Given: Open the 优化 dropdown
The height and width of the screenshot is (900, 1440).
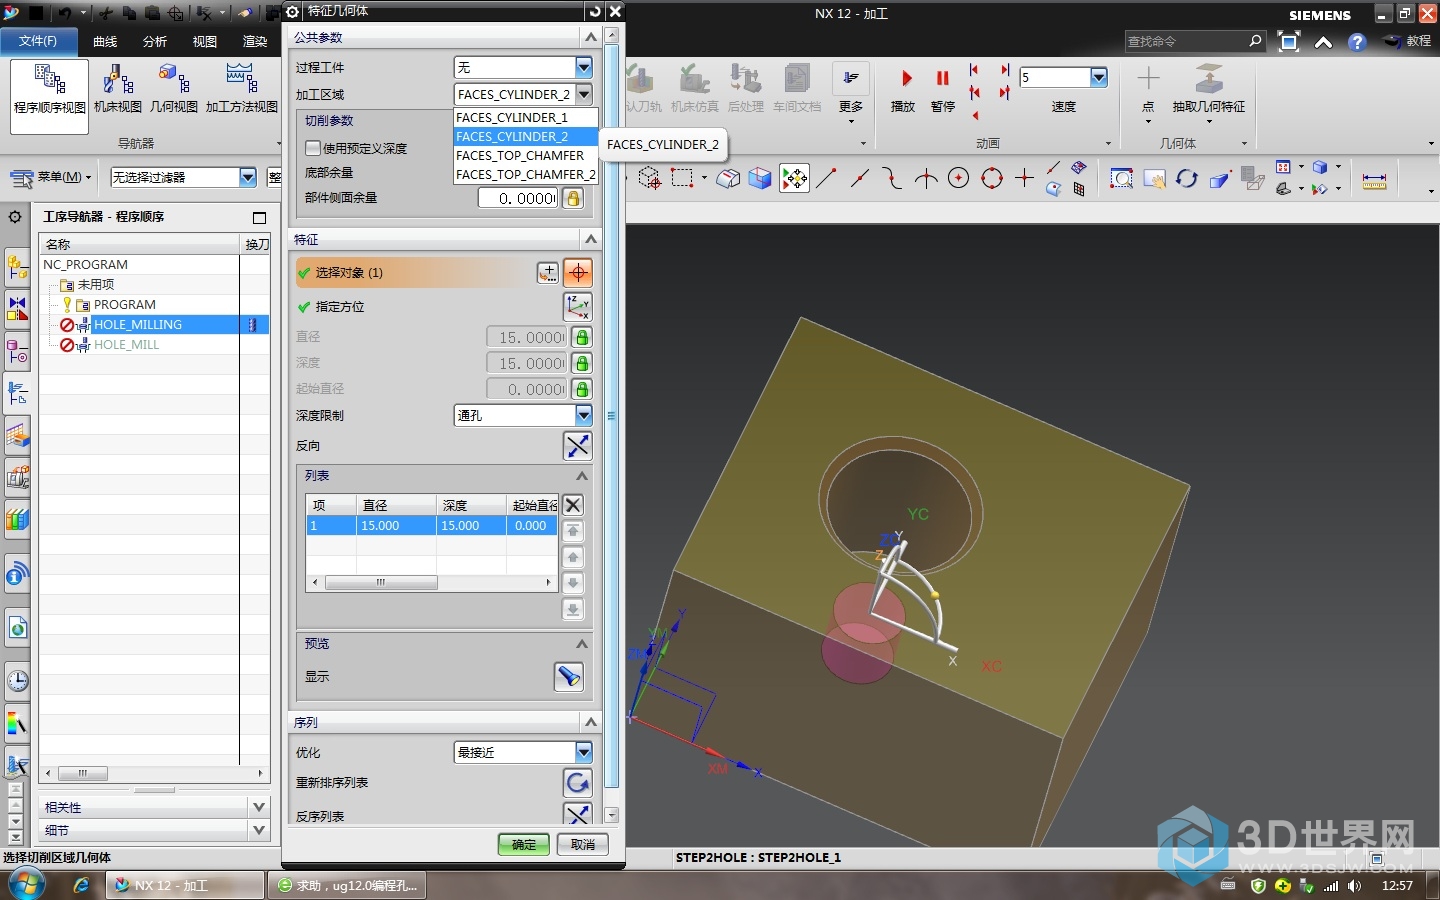Looking at the screenshot, I should [x=584, y=752].
